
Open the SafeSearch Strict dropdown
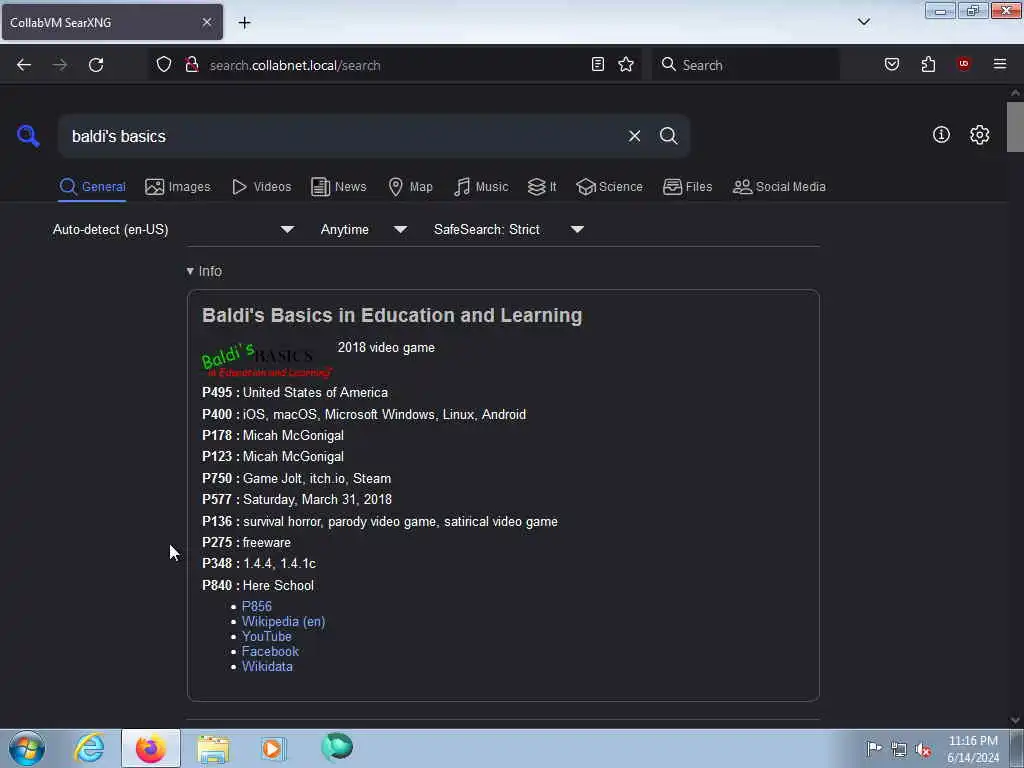[509, 230]
